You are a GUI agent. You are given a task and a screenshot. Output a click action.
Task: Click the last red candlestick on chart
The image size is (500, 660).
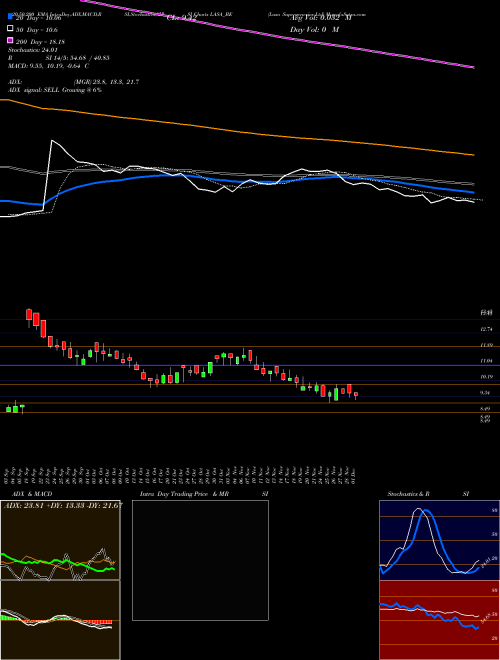pos(356,395)
